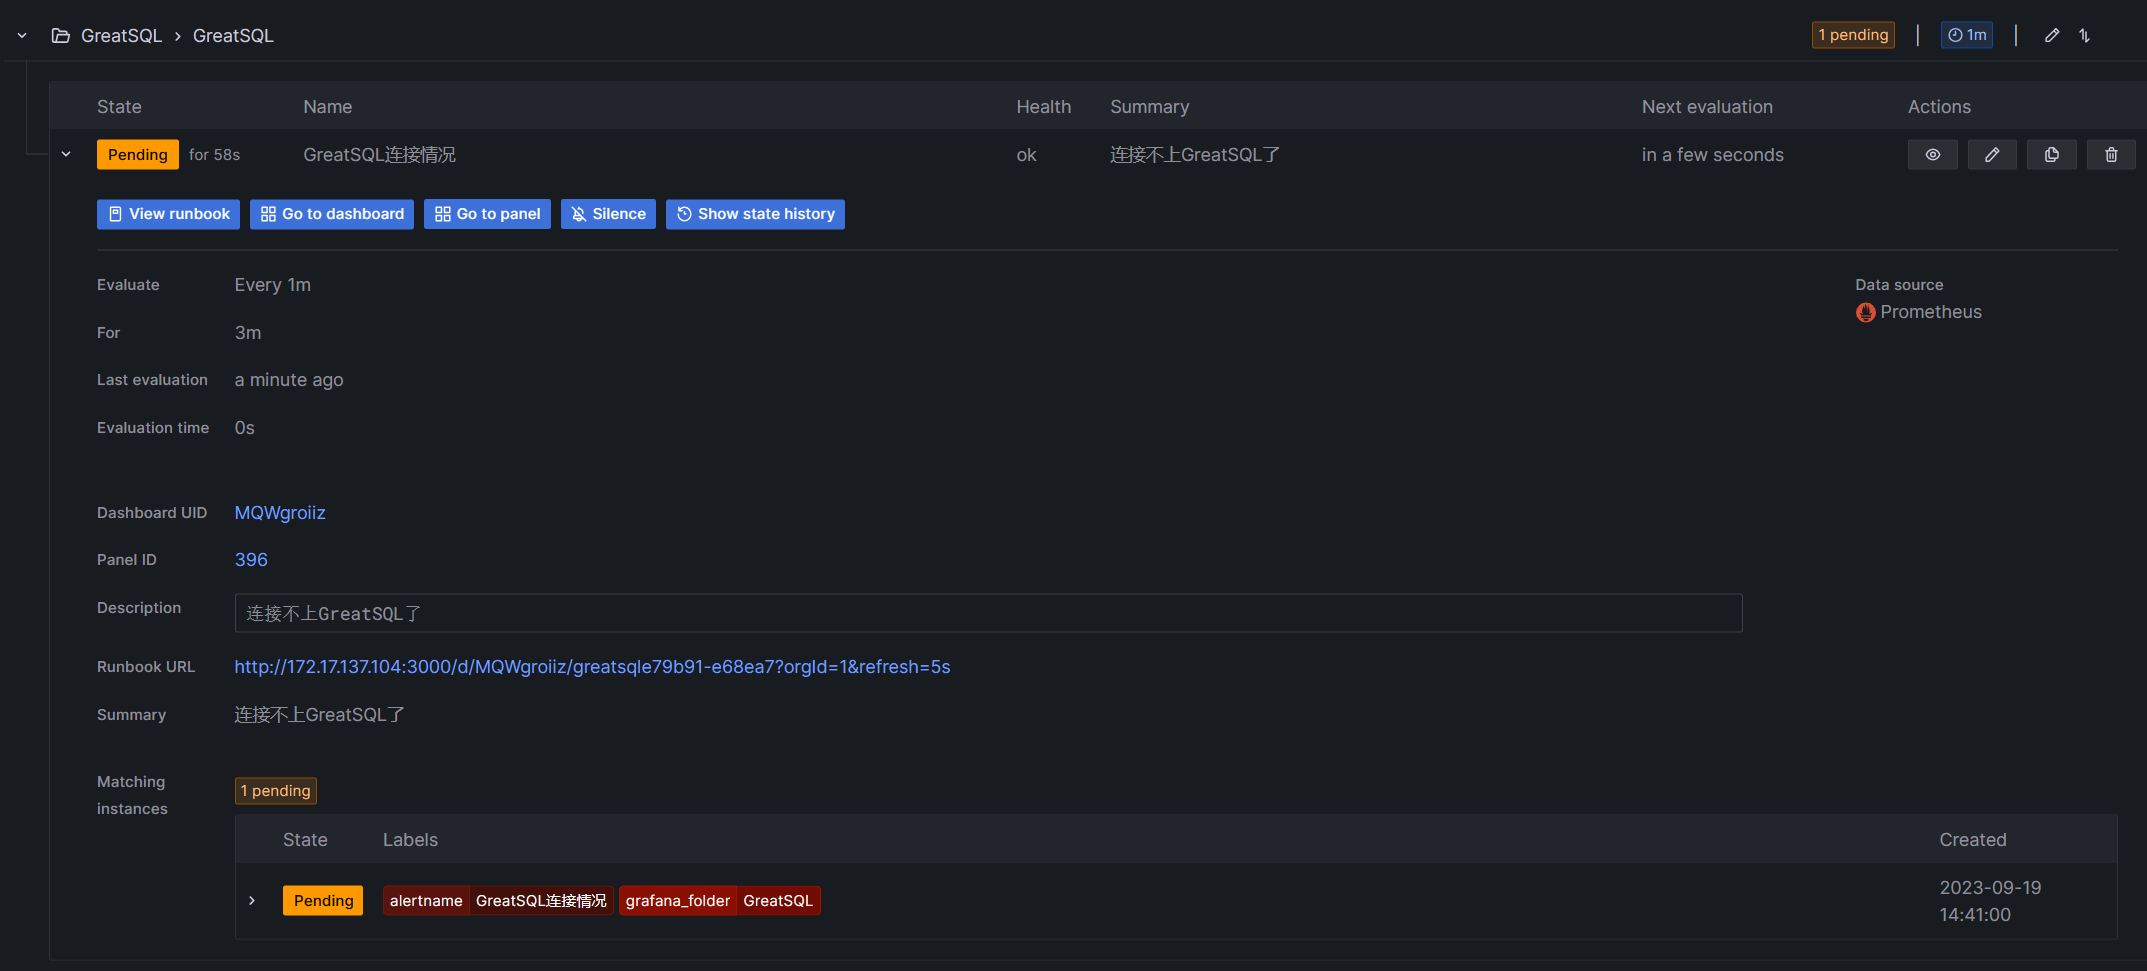Click the Health value ok
This screenshot has height=971, width=2147.
[1026, 155]
